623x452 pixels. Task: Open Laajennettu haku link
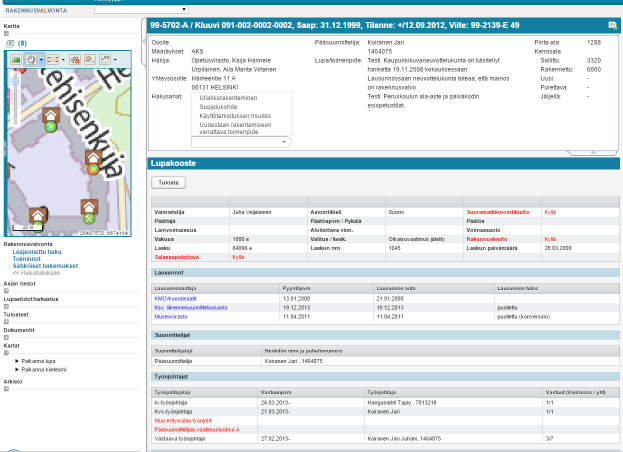37,252
